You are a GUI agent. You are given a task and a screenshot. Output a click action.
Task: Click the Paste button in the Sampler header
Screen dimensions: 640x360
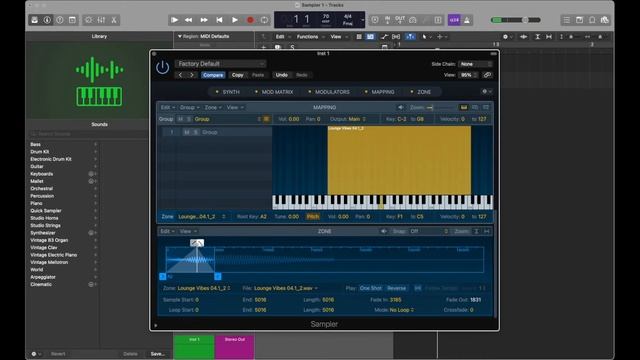point(258,75)
